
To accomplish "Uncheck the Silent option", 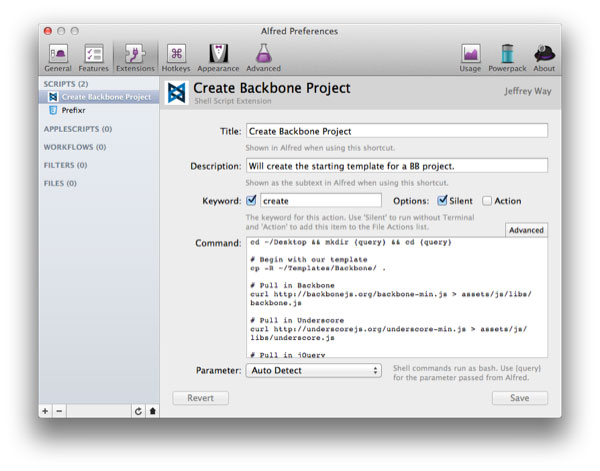I will tap(442, 200).
